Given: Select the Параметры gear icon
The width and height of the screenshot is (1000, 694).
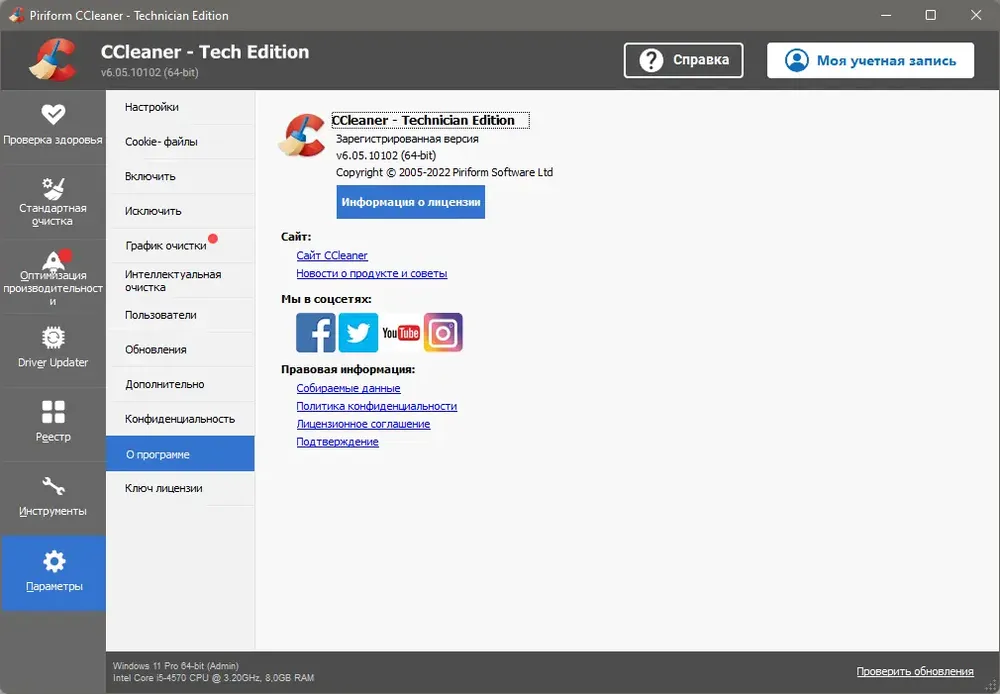Looking at the screenshot, I should 54,561.
